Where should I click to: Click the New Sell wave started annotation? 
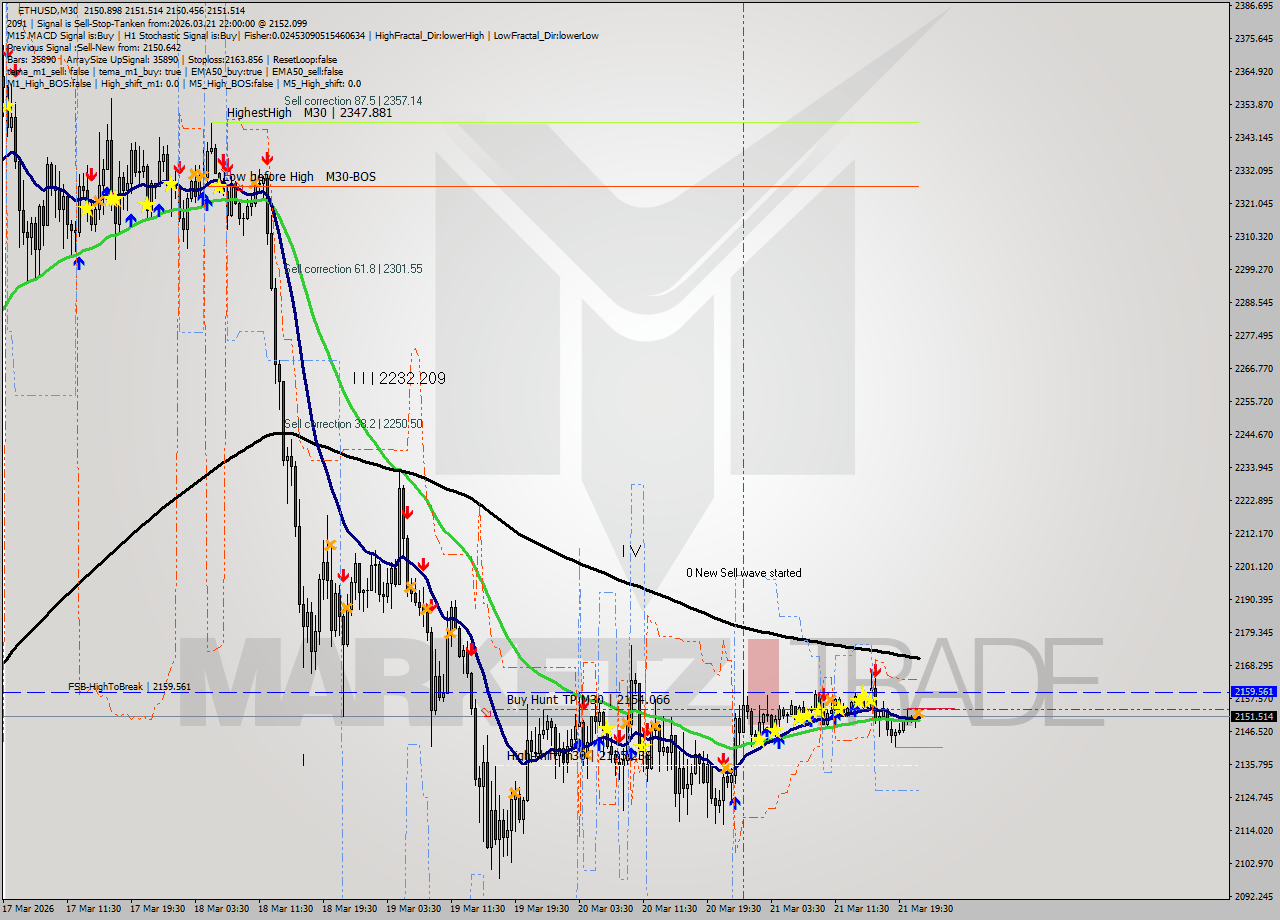pyautogui.click(x=745, y=573)
